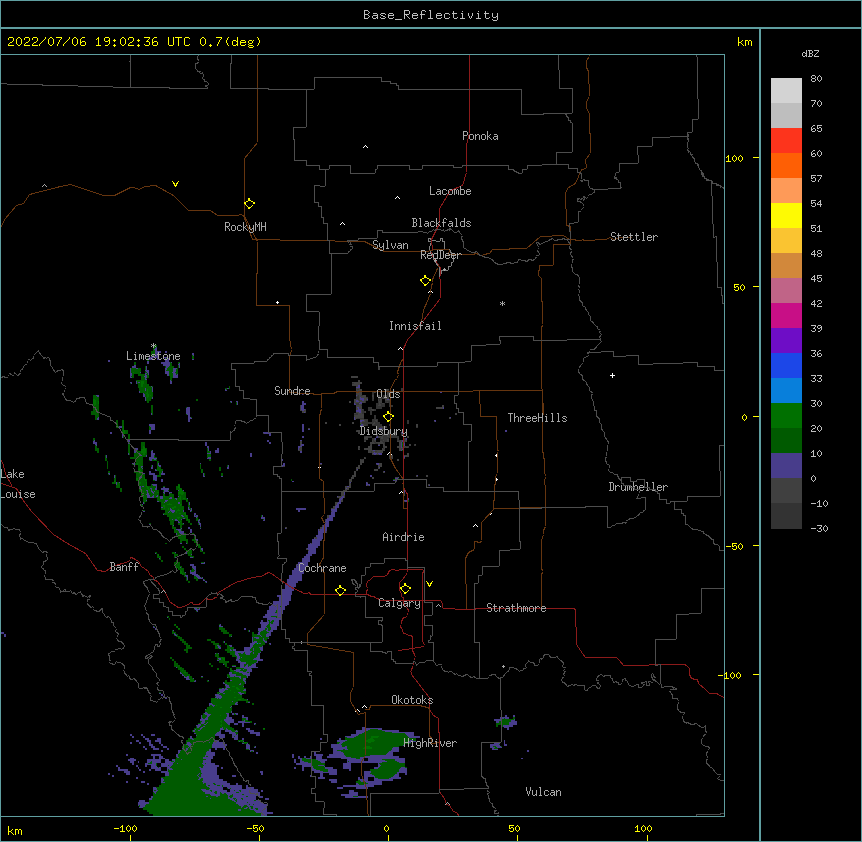The height and width of the screenshot is (842, 862).
Task: Select the Blackfalds label
Action: tap(441, 223)
